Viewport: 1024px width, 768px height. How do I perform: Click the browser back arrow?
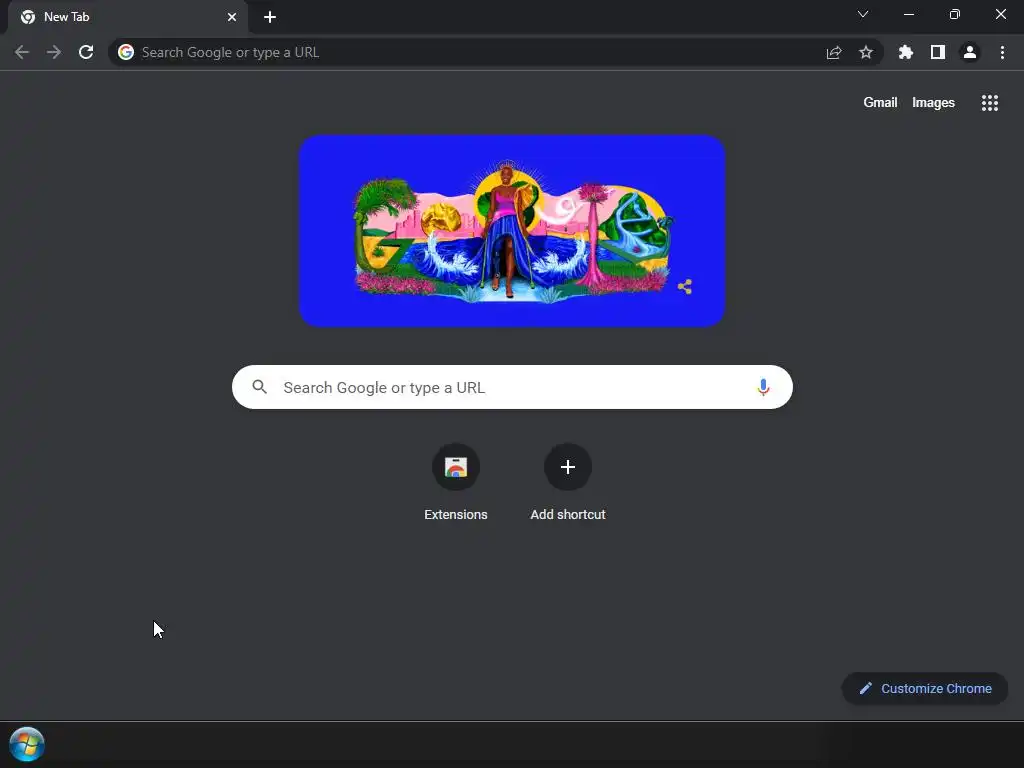(22, 52)
